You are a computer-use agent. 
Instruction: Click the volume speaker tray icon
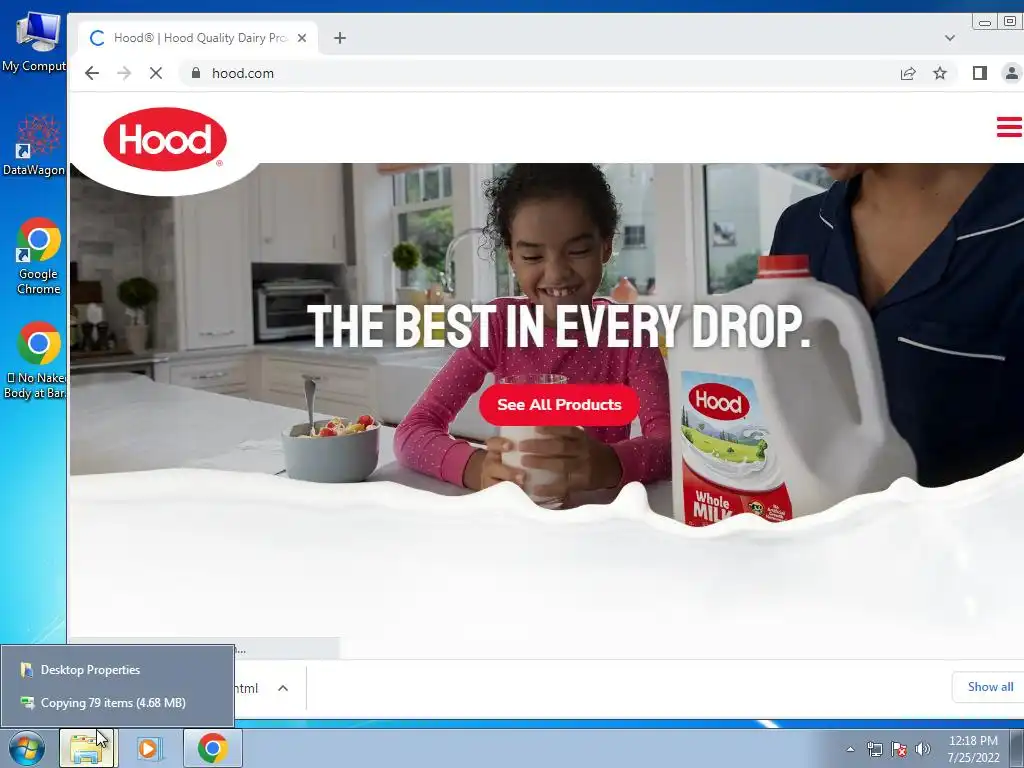click(x=923, y=749)
